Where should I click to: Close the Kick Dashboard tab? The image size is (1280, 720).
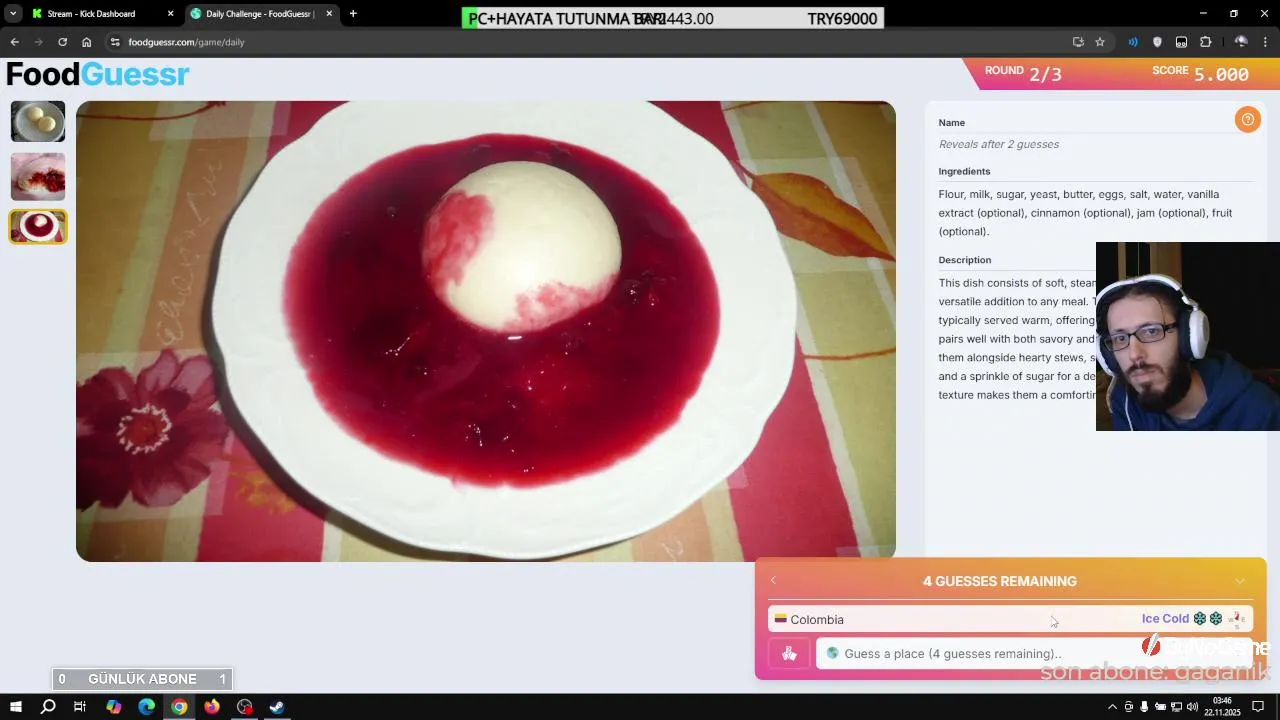pyautogui.click(x=170, y=14)
